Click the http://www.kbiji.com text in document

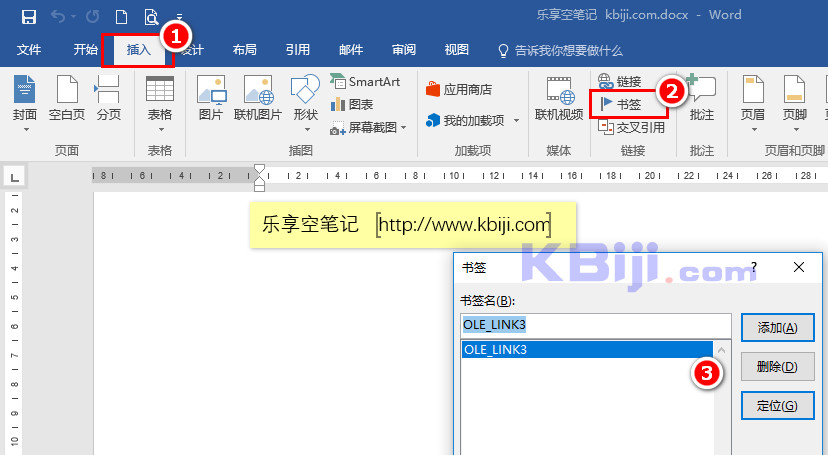[464, 225]
